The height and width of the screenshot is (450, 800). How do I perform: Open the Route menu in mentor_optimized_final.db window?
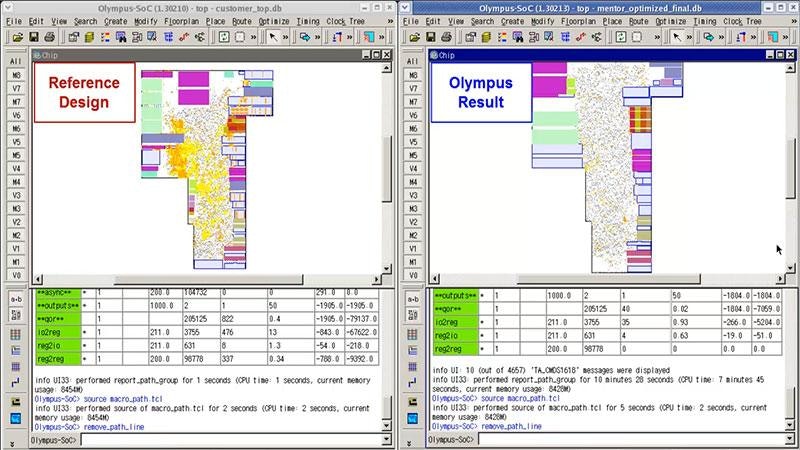pyautogui.click(x=638, y=21)
